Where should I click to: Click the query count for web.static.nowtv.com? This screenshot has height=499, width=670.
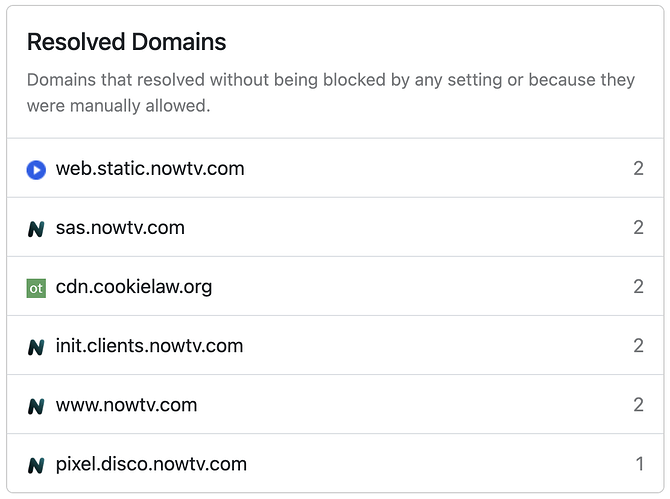pos(638,168)
